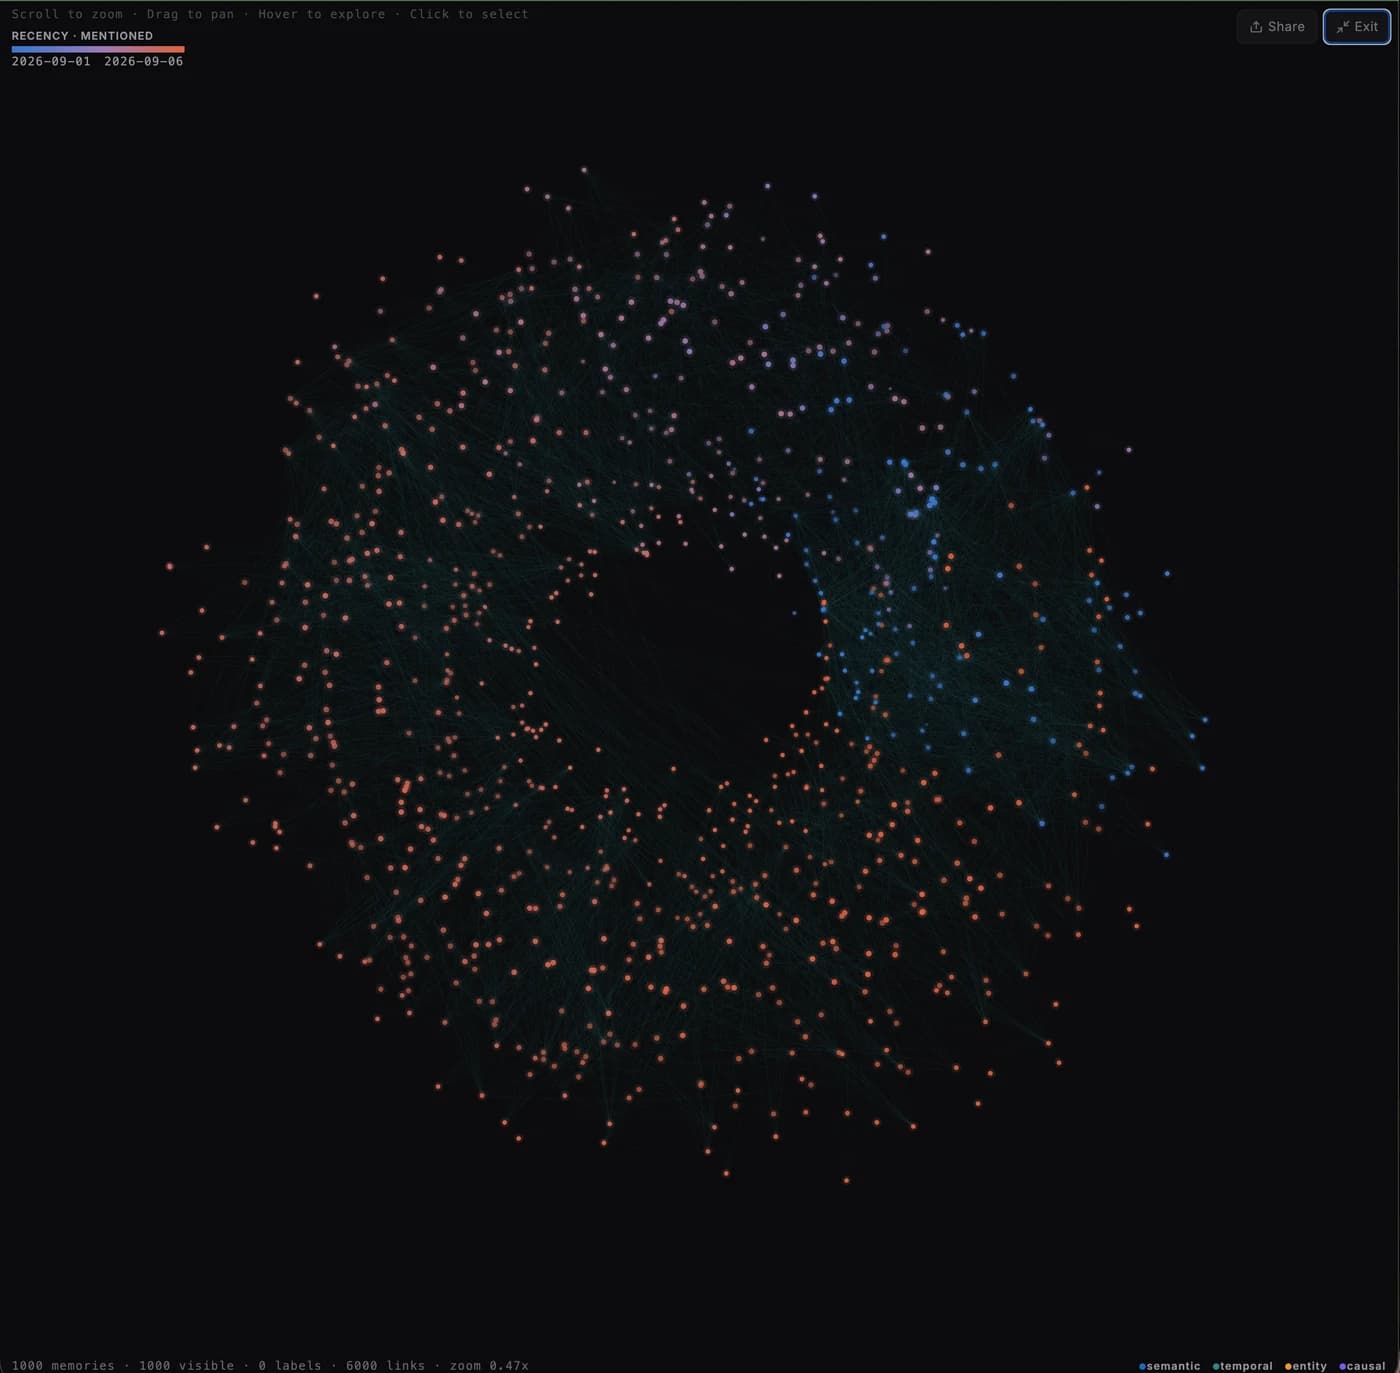Image resolution: width=1400 pixels, height=1373 pixels.
Task: Click the entity link legend entry
Action: 1306,1366
